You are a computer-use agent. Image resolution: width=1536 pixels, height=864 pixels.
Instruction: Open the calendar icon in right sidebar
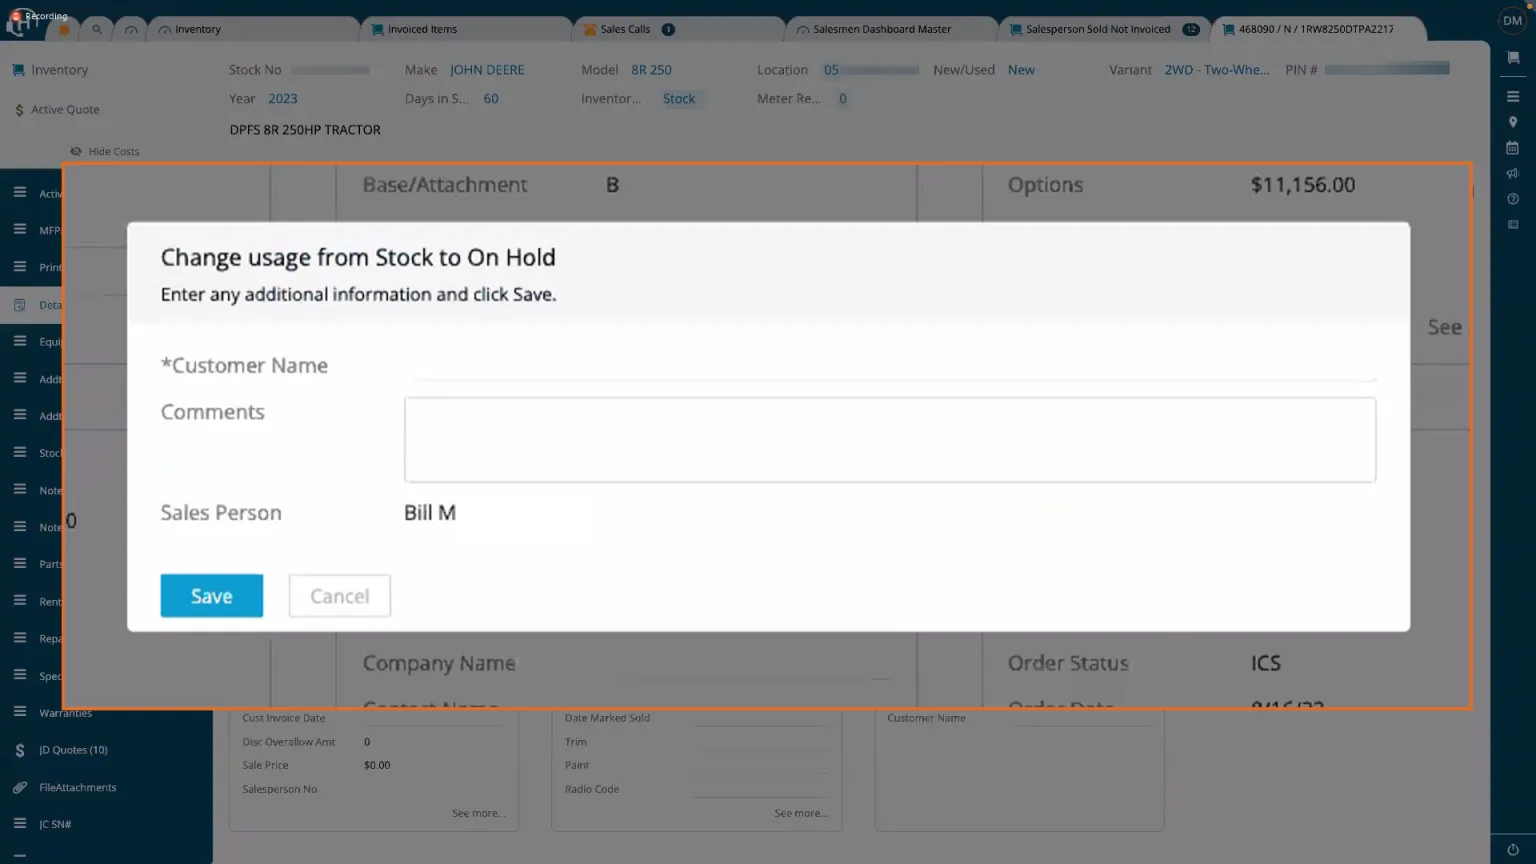click(x=1513, y=148)
